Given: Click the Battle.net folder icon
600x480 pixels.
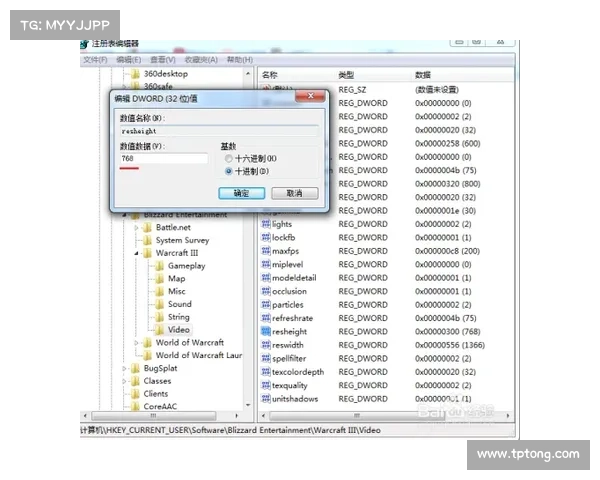Looking at the screenshot, I should 147,227.
